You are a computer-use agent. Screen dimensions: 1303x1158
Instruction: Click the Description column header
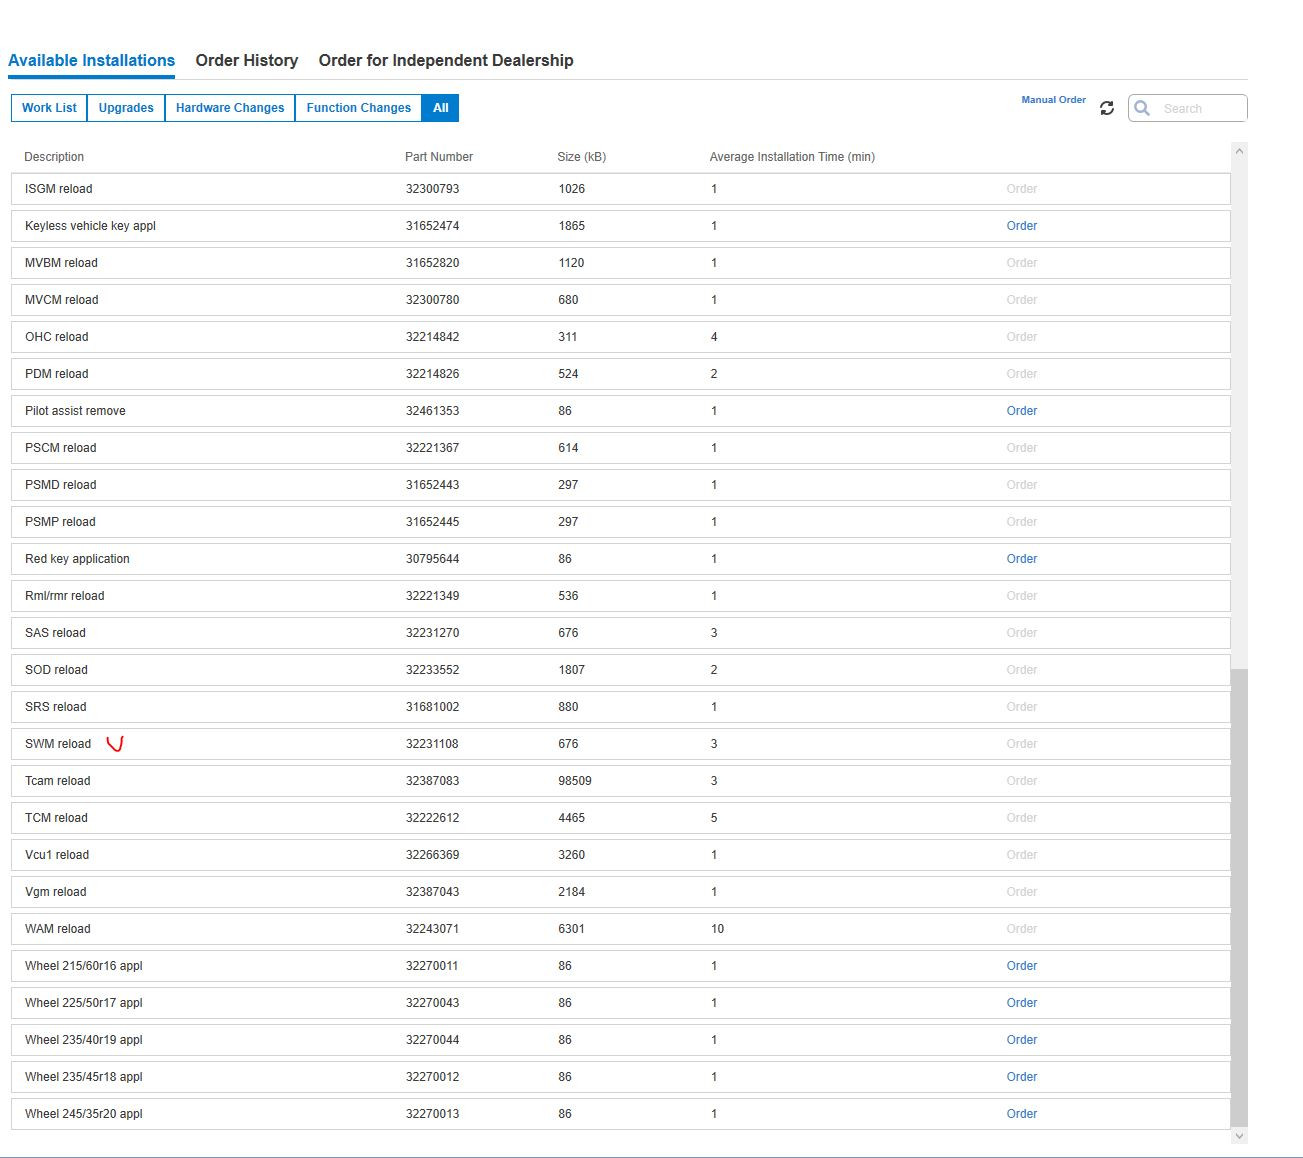pos(54,157)
